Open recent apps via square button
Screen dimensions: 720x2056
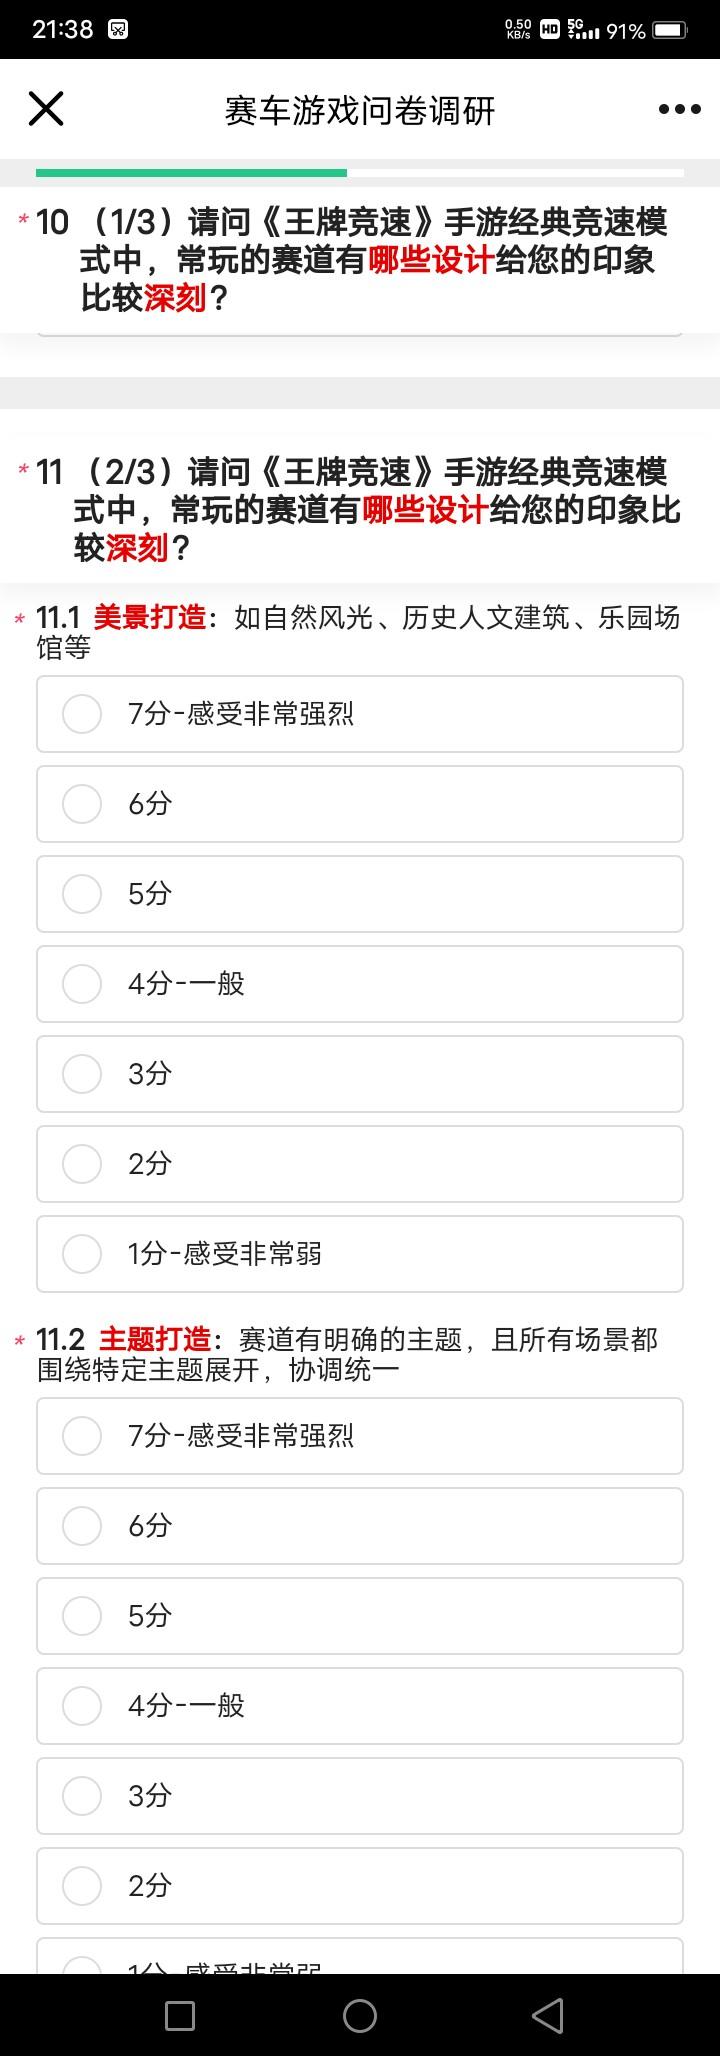180,2016
